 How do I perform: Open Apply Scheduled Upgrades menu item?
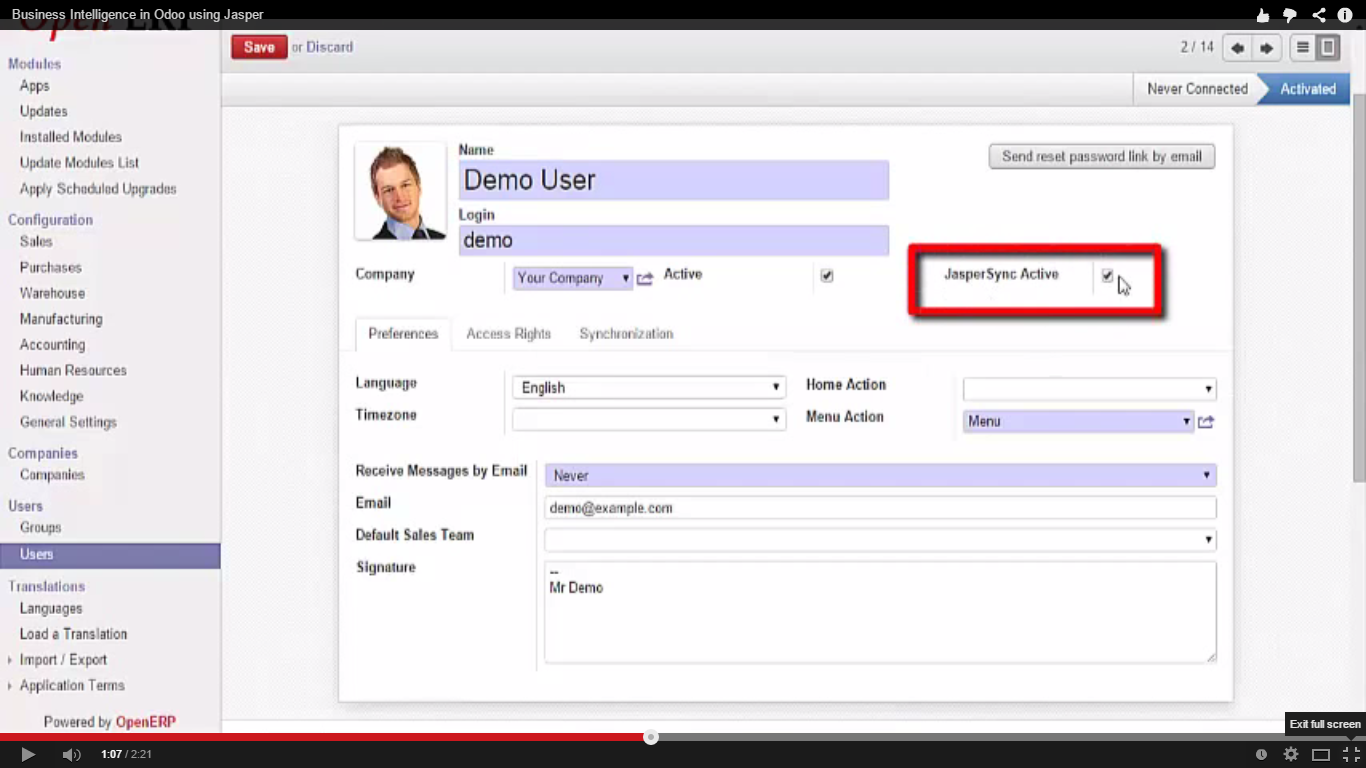pyautogui.click(x=98, y=189)
